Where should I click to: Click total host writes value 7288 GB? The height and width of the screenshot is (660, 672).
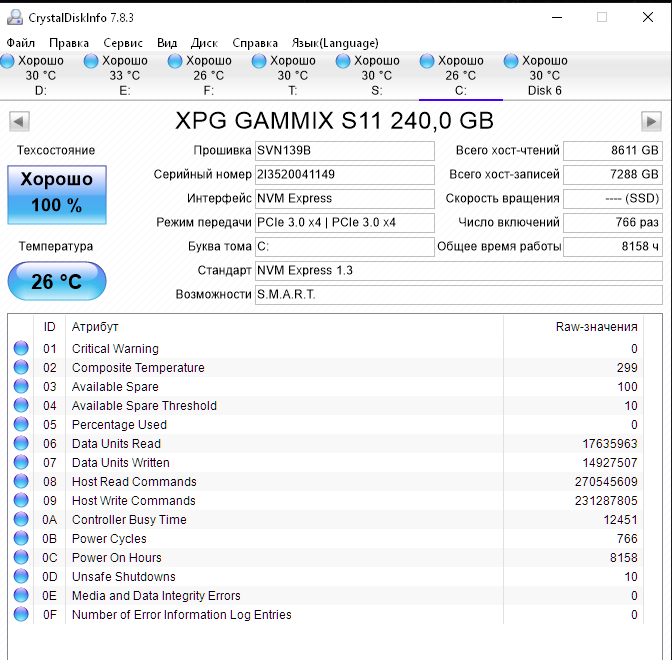pyautogui.click(x=613, y=174)
